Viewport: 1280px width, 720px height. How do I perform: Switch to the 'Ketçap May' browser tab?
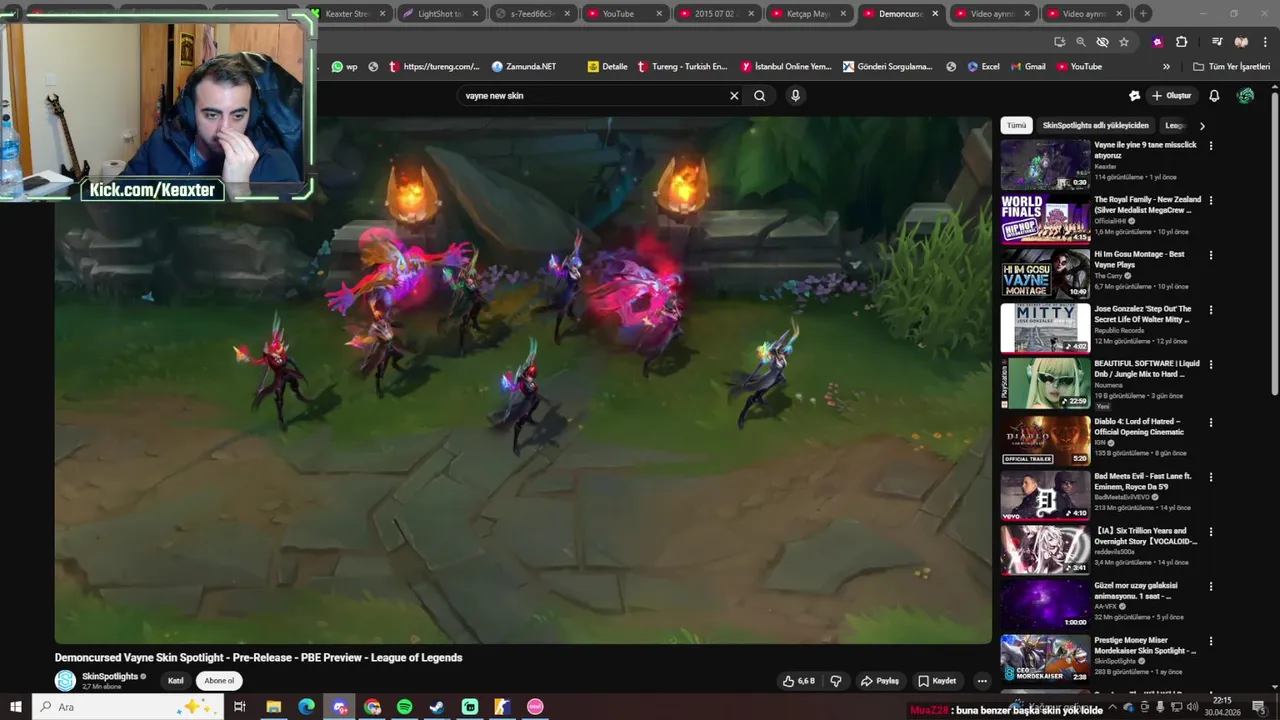[x=808, y=14]
